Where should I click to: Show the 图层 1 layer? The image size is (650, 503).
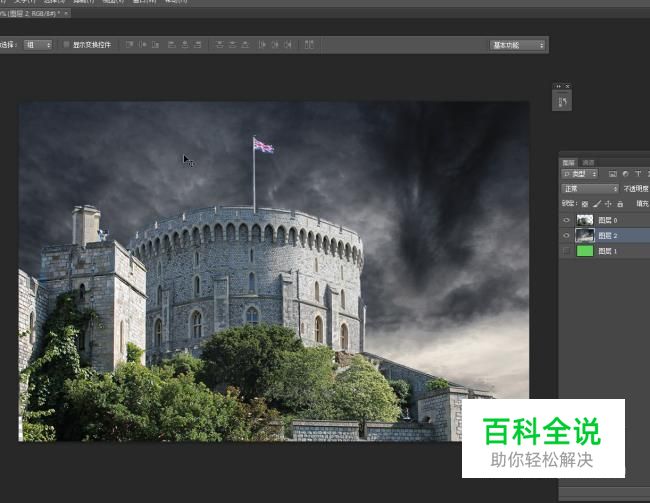(566, 251)
